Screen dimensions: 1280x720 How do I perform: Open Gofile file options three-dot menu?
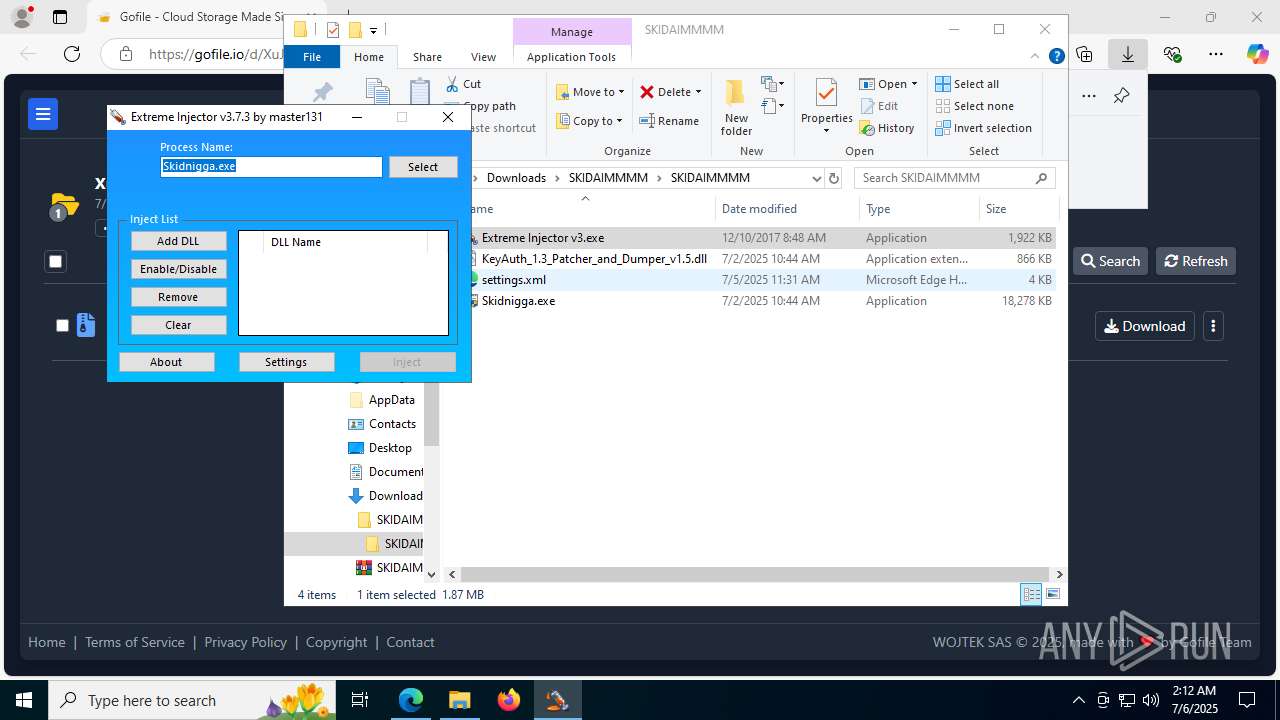tap(1213, 326)
